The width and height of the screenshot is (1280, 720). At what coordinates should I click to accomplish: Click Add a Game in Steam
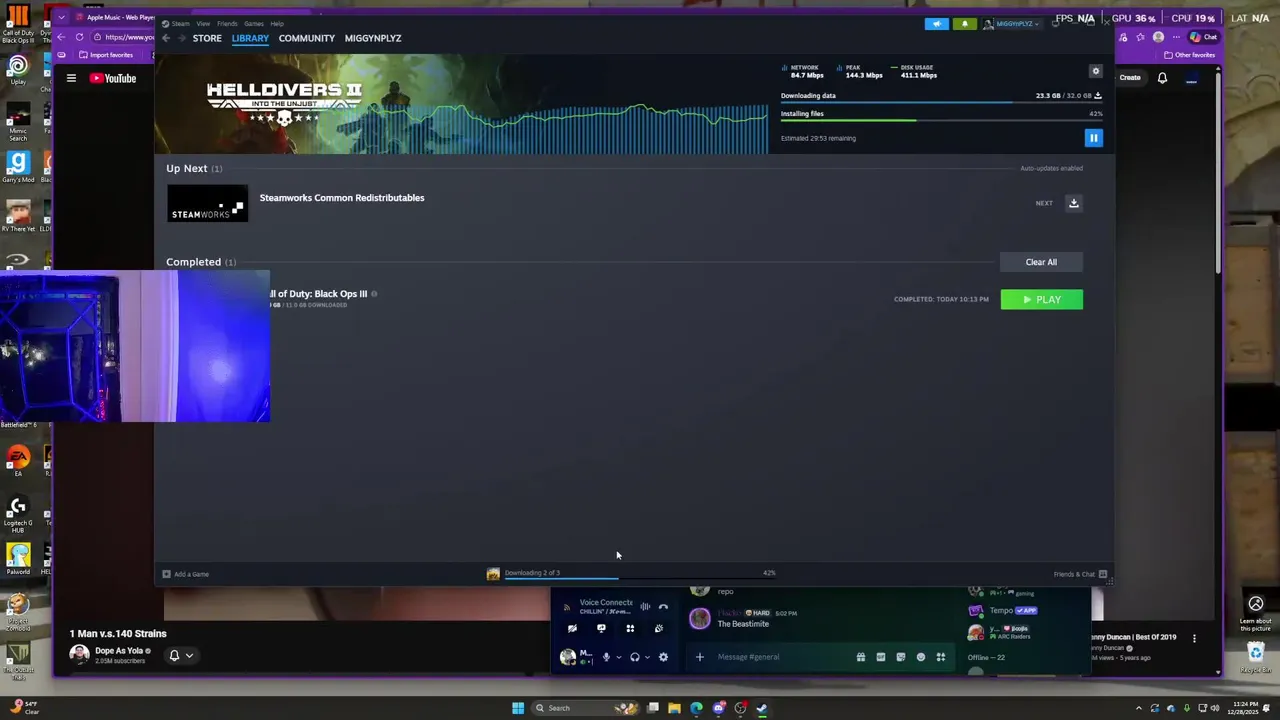(x=186, y=574)
